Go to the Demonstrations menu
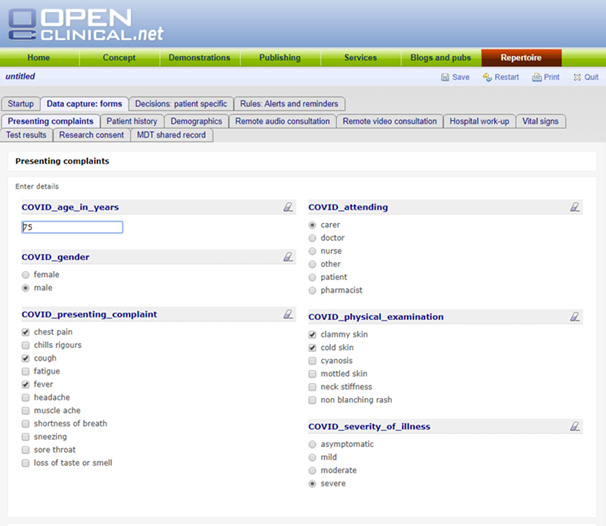Screen dimensions: 606x526 point(199,58)
